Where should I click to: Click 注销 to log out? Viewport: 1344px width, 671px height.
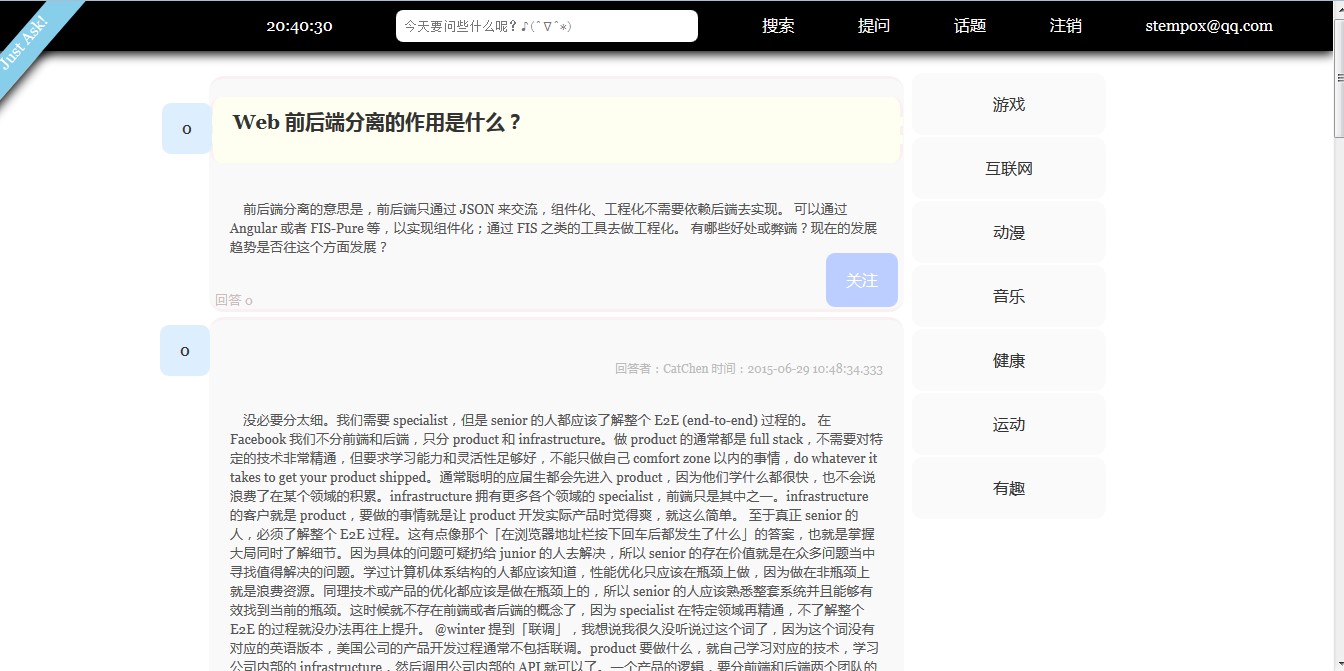(1066, 26)
